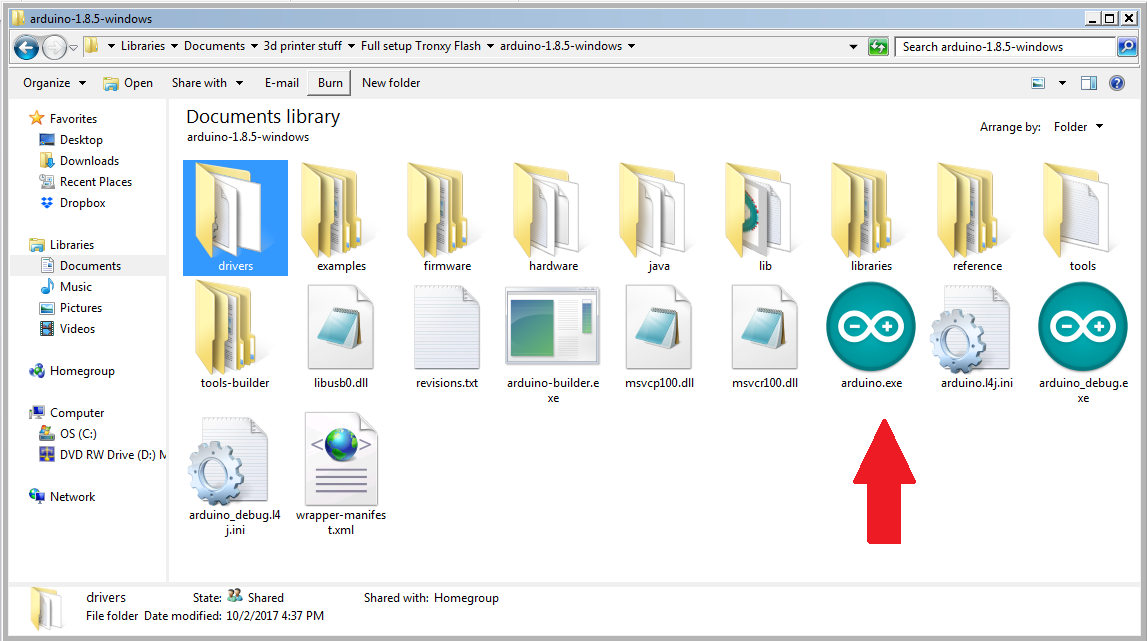The height and width of the screenshot is (641, 1147).
Task: Expand the Libraries breadcrumb arrow
Action: pos(174,46)
